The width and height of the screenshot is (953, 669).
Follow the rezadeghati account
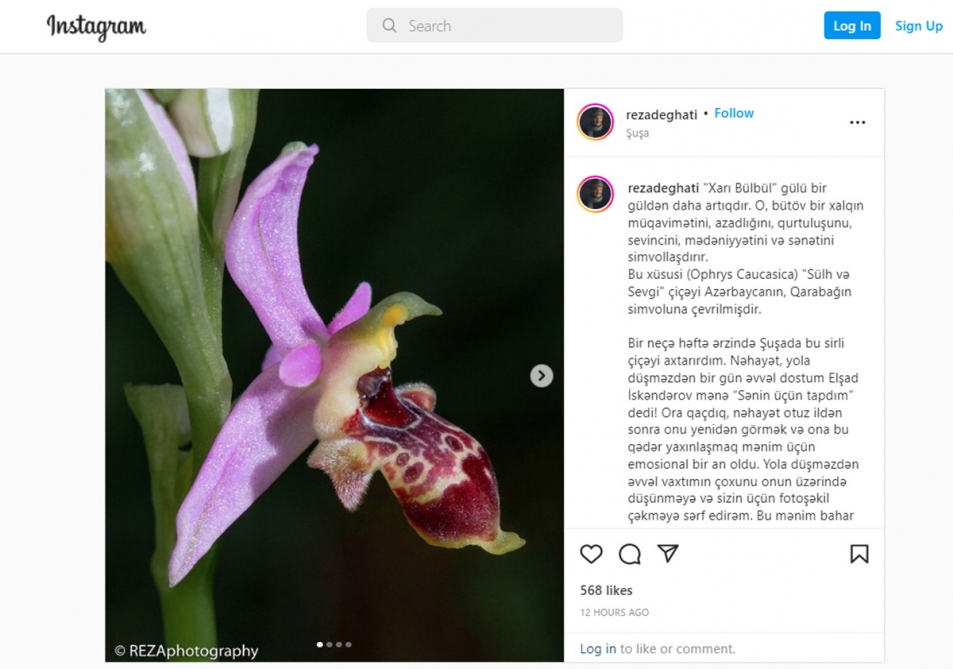coord(734,113)
